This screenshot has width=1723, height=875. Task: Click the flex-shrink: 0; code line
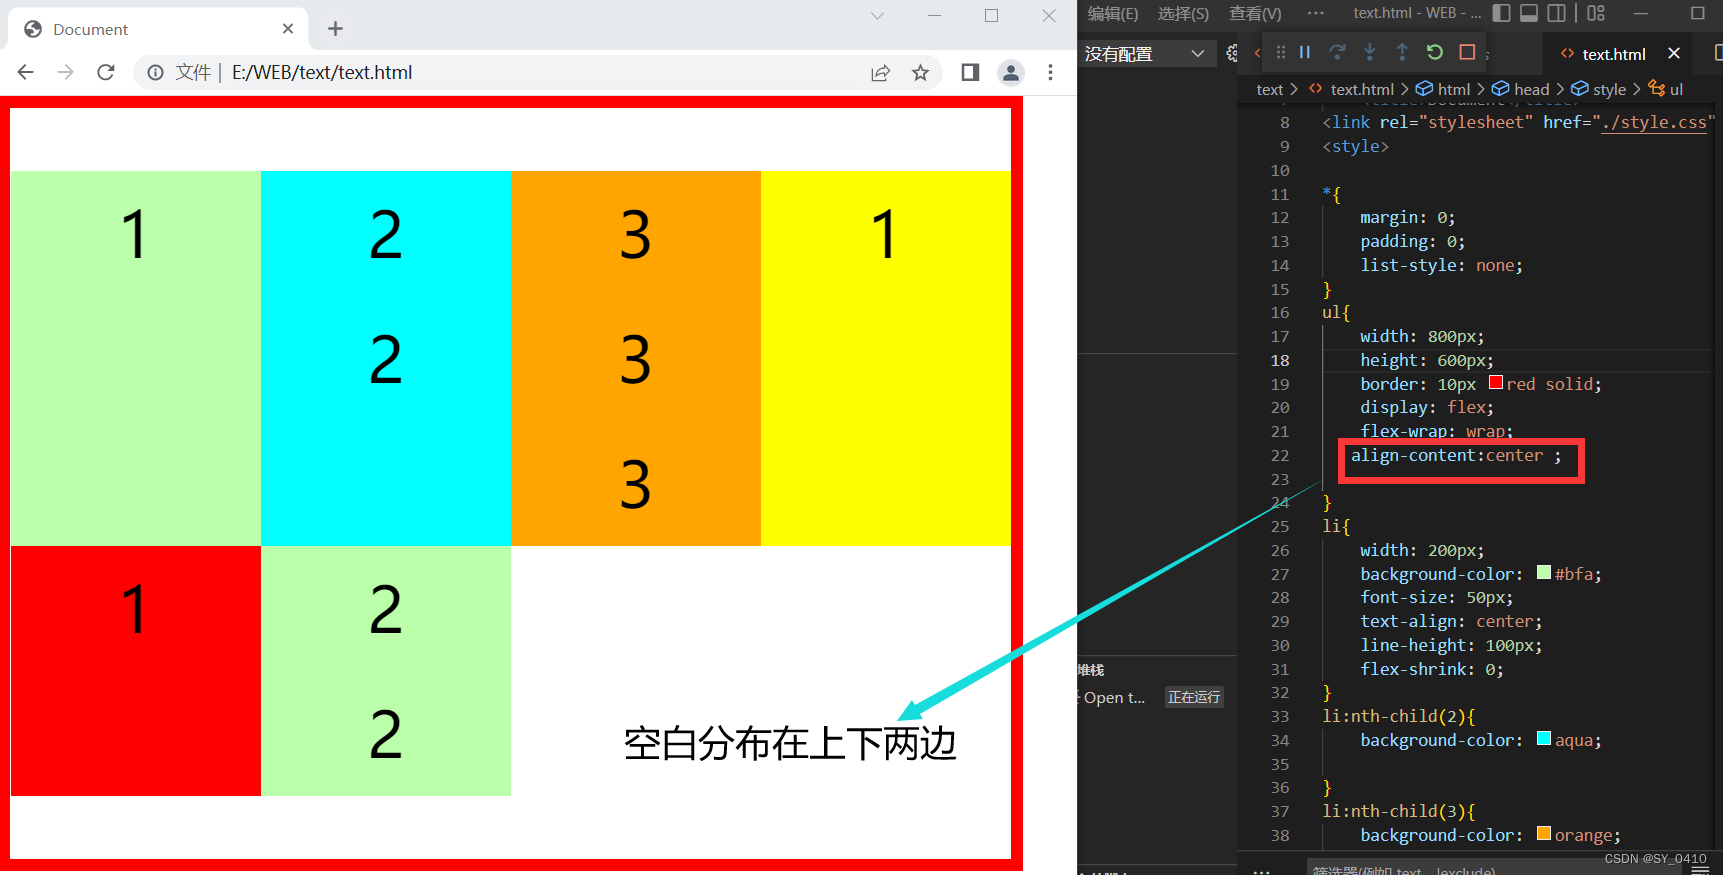coord(1431,669)
